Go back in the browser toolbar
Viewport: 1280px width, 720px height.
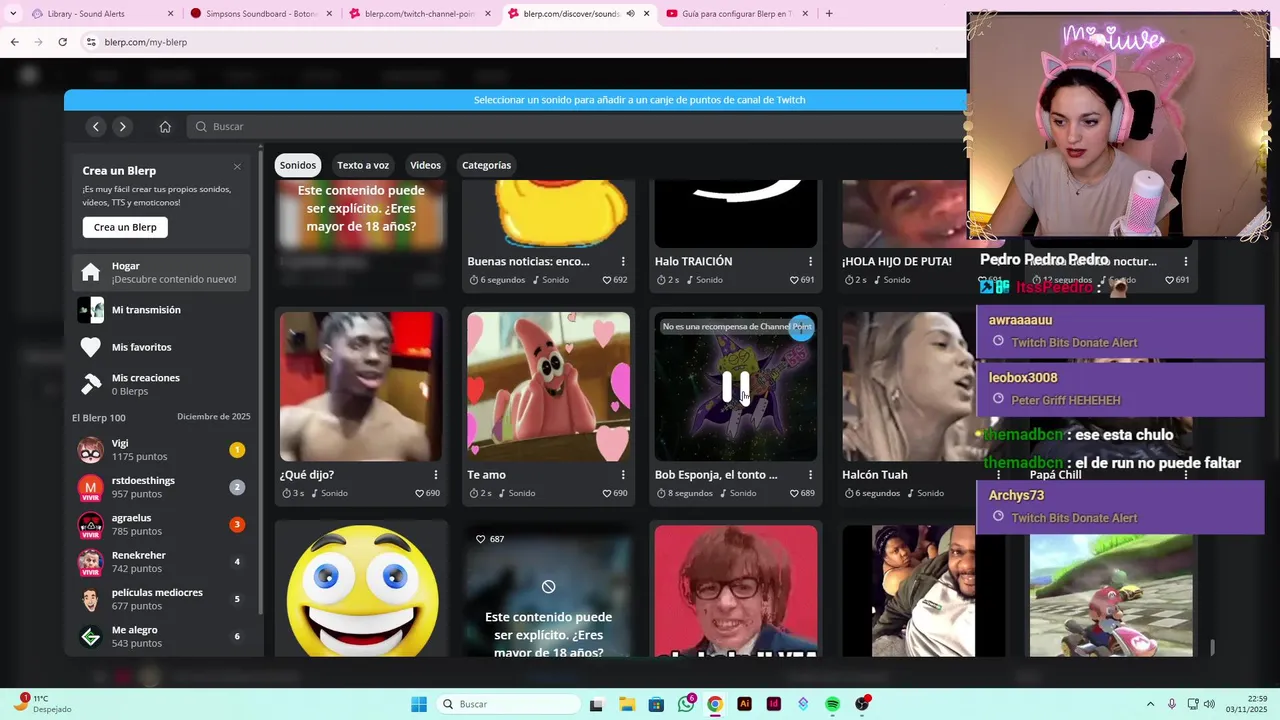coord(14,42)
